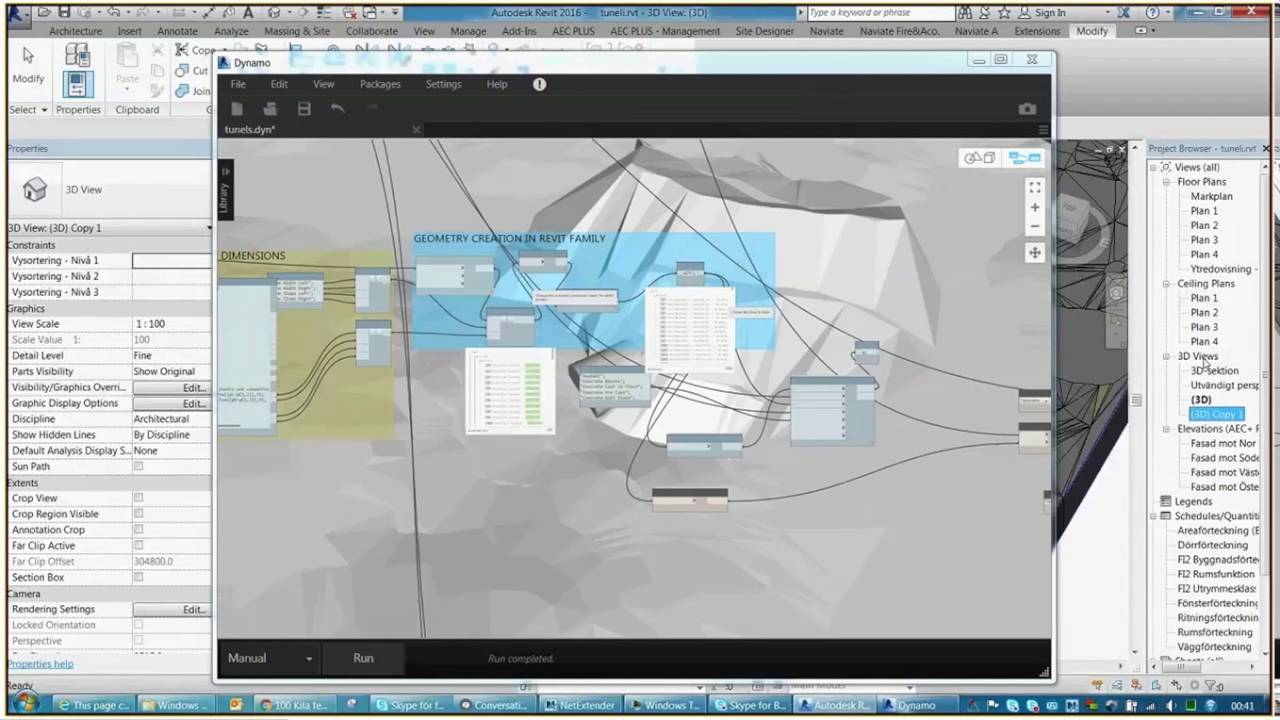Toggle Annotation Crop checkbox
The height and width of the screenshot is (720, 1280).
(138, 530)
